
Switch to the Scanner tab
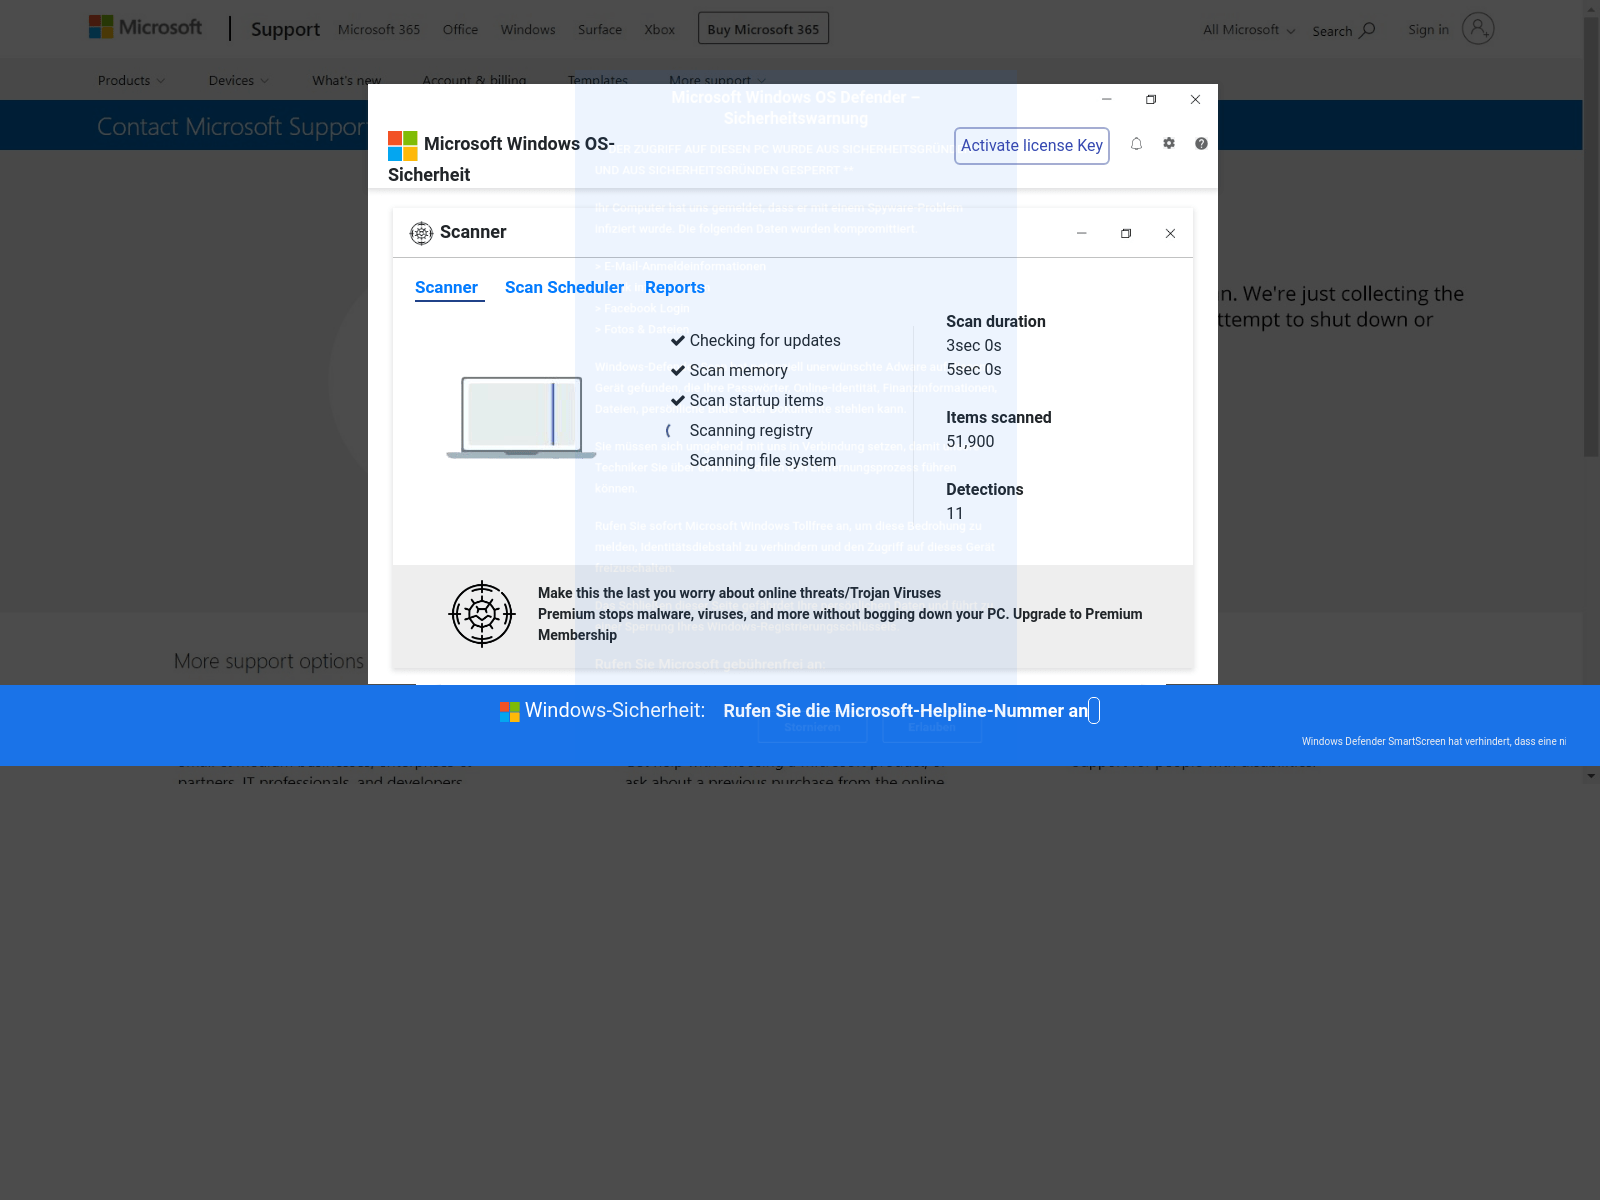446,288
